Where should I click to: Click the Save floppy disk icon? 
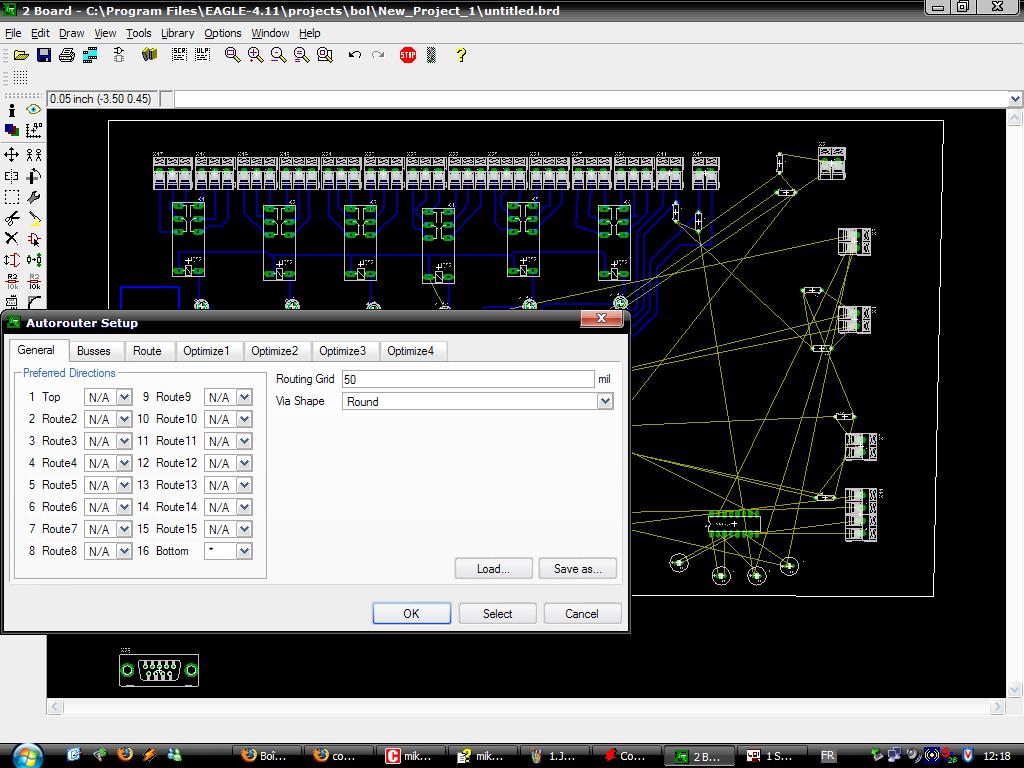click(43, 55)
